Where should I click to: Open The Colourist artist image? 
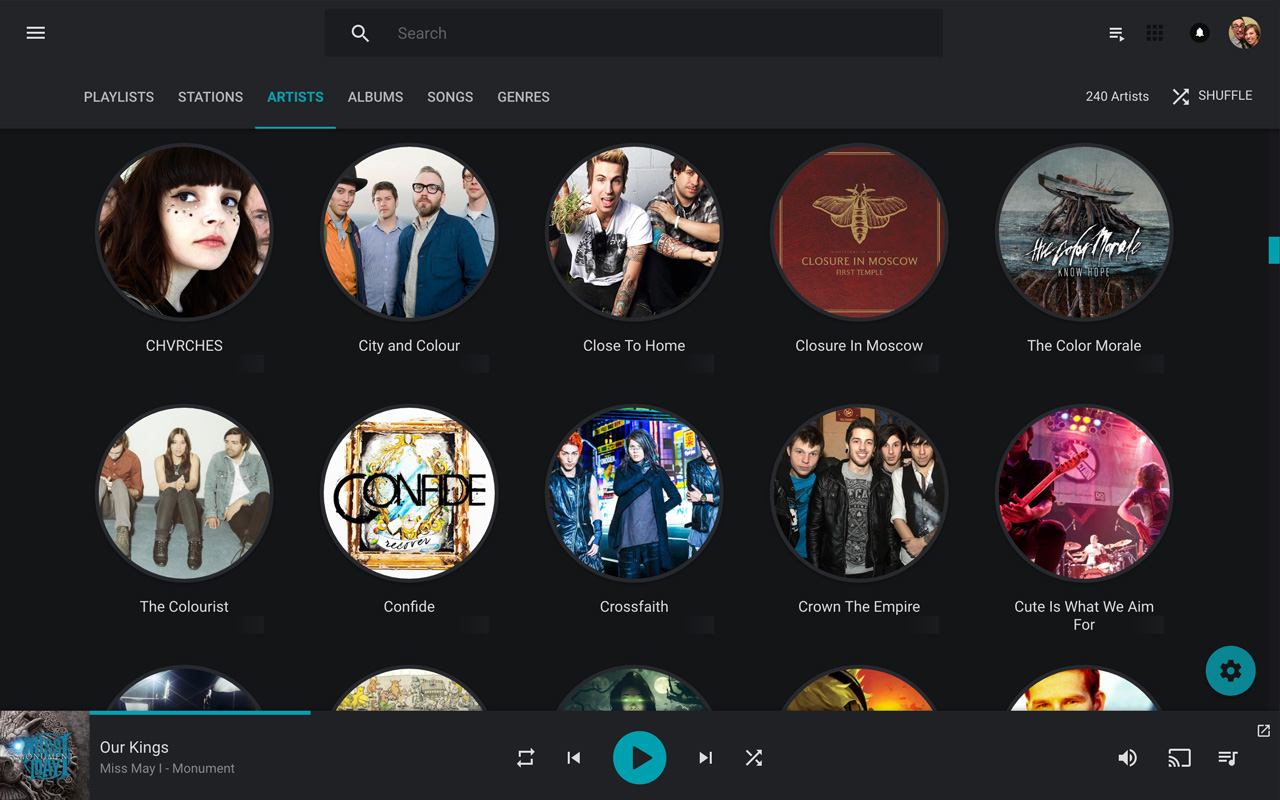pos(184,493)
